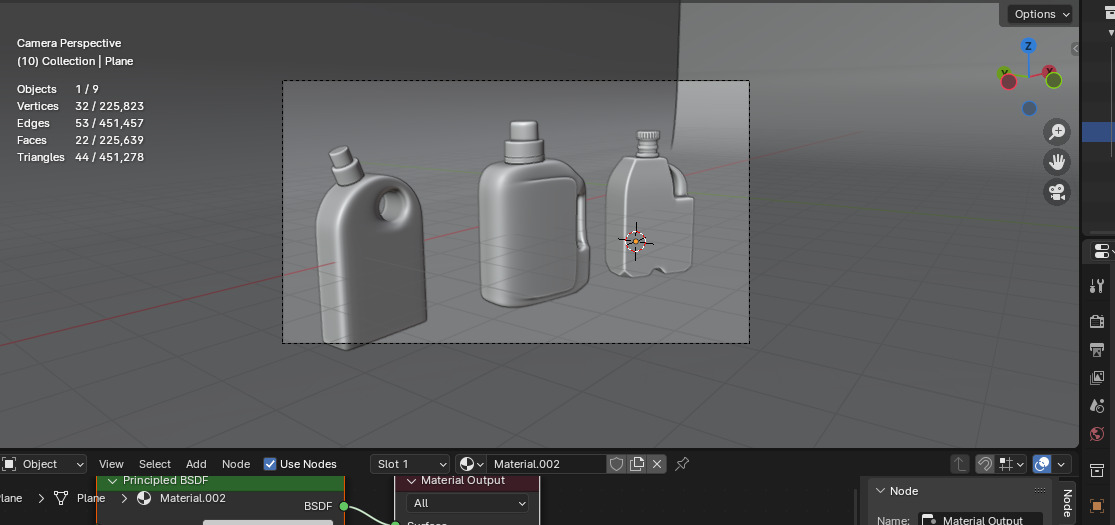
Task: Duplicate material with the new material icon
Action: point(637,465)
